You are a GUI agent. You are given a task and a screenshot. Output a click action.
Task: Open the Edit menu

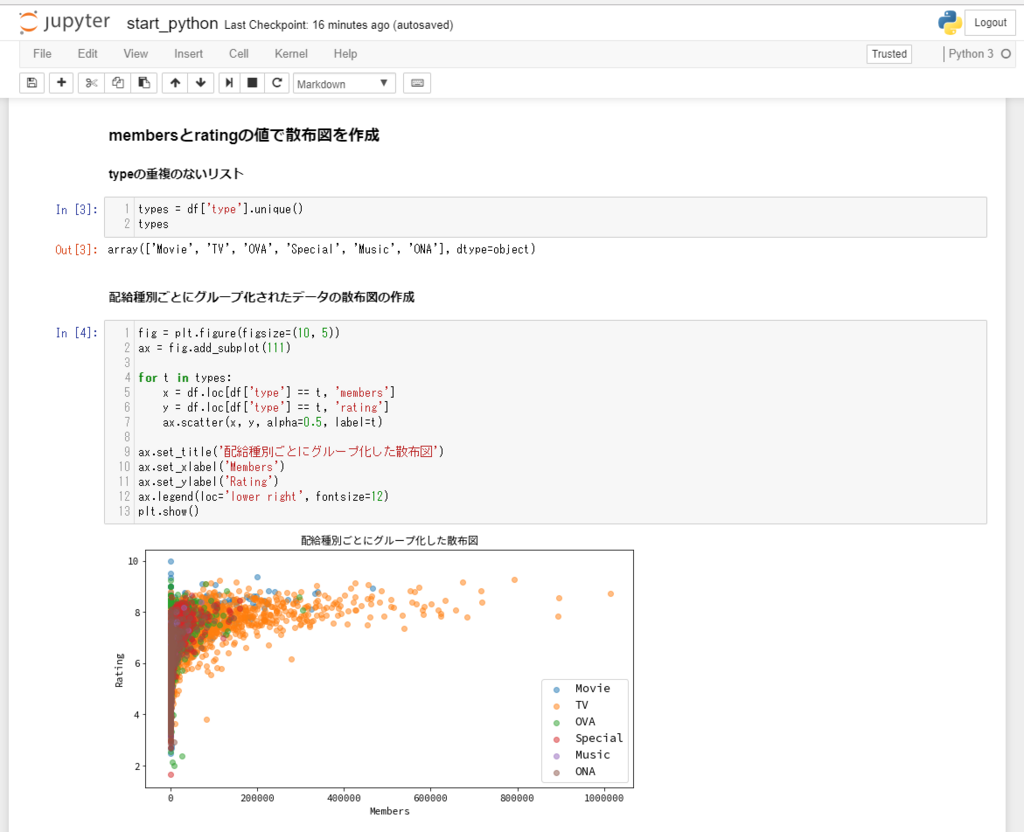(88, 54)
